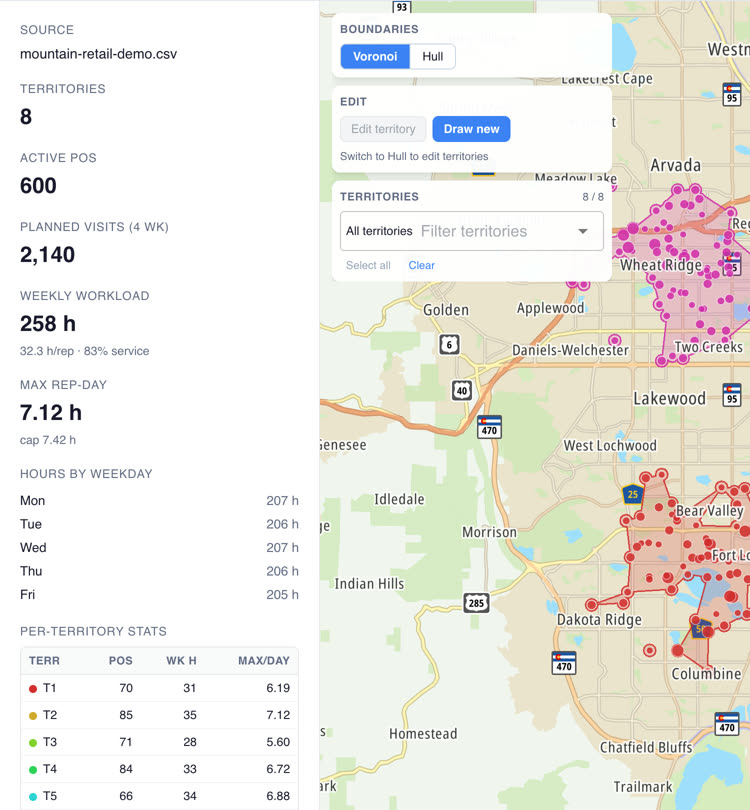Select the T2 territory row label
The width and height of the screenshot is (750, 810).
50,715
